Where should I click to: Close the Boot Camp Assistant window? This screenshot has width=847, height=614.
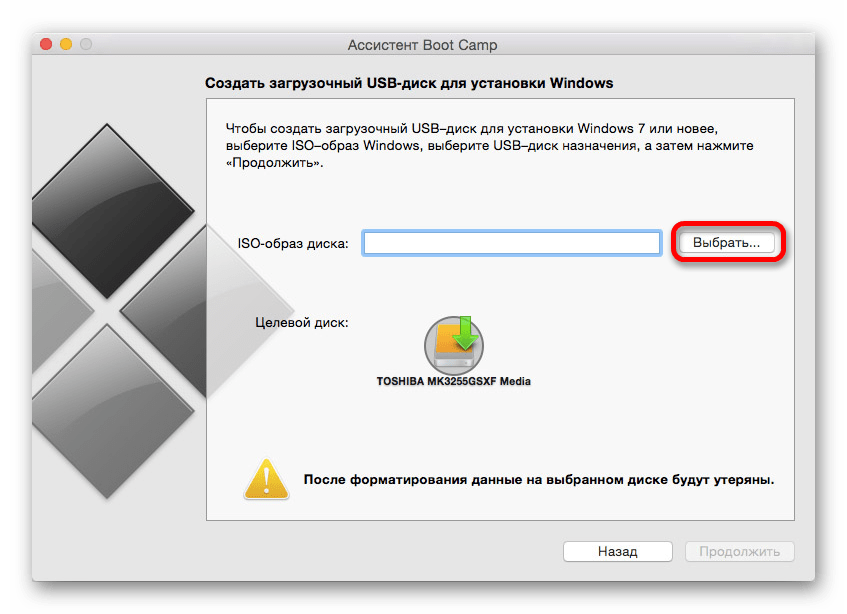tap(46, 44)
